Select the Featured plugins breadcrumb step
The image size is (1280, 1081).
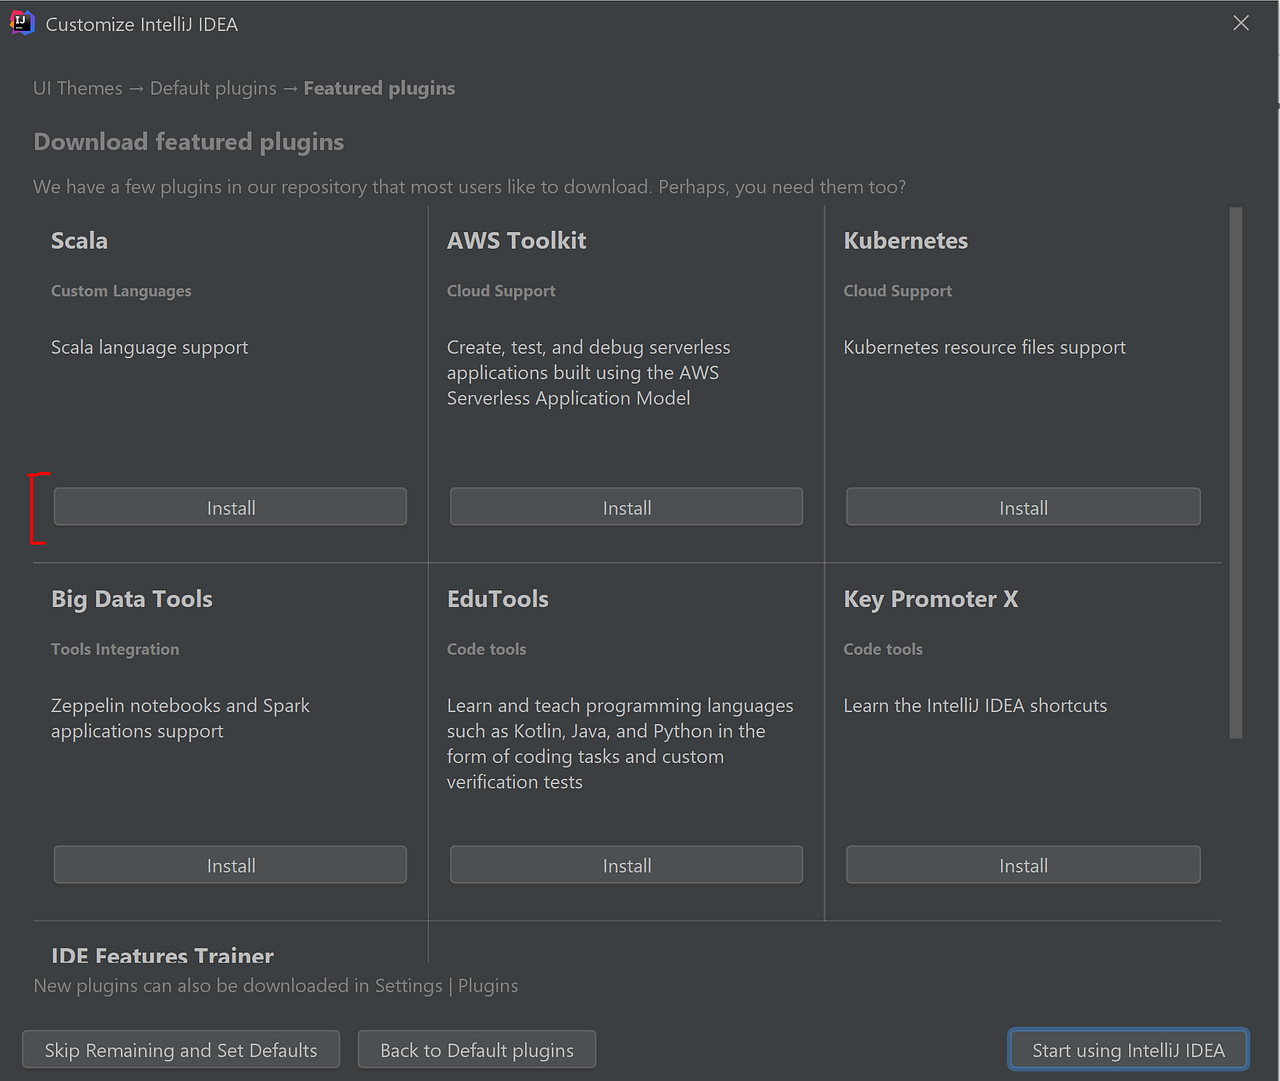click(379, 88)
